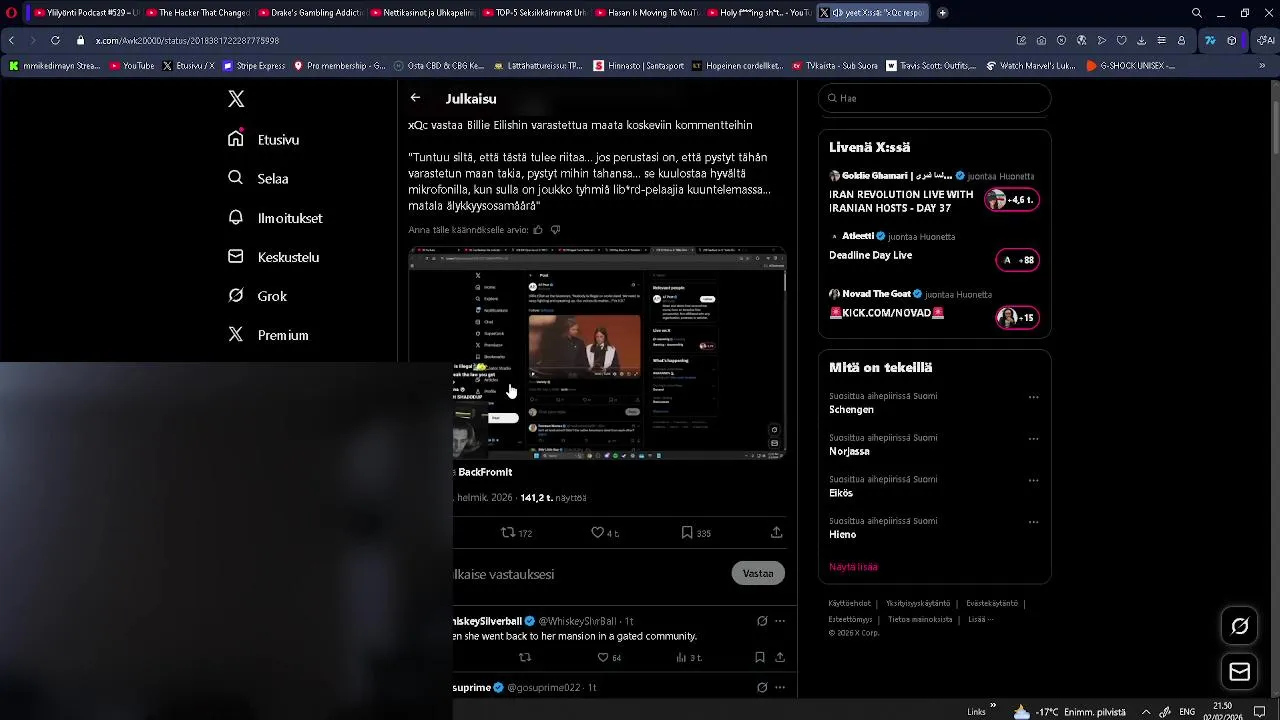This screenshot has height=720, width=1280.
Task: Open more options for Hieno trend
Action: click(1033, 522)
